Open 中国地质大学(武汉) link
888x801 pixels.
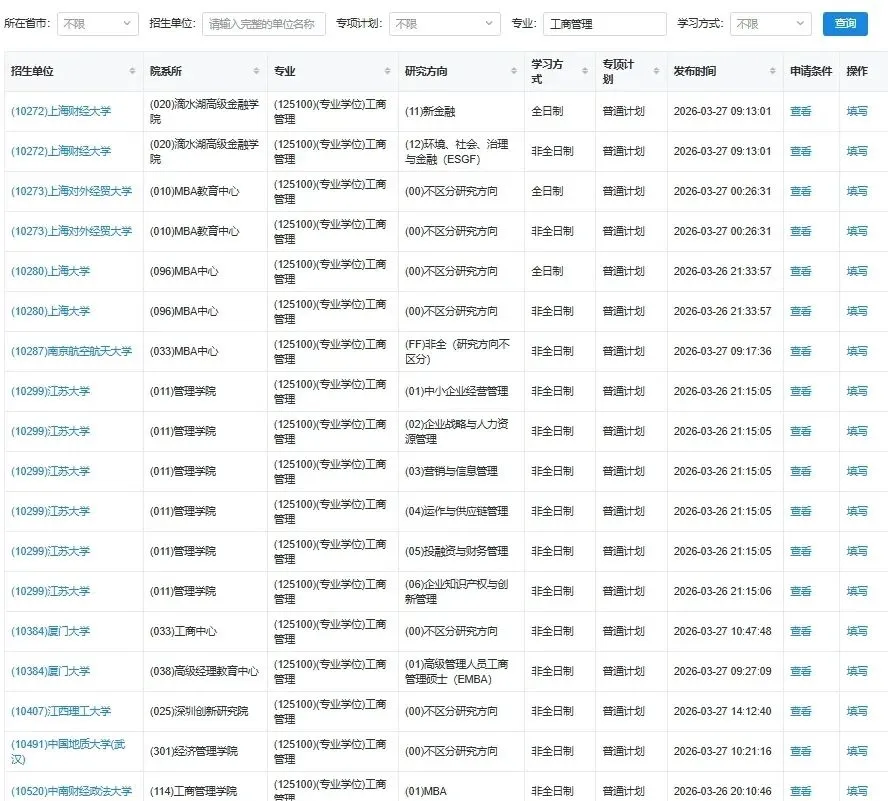(x=68, y=751)
